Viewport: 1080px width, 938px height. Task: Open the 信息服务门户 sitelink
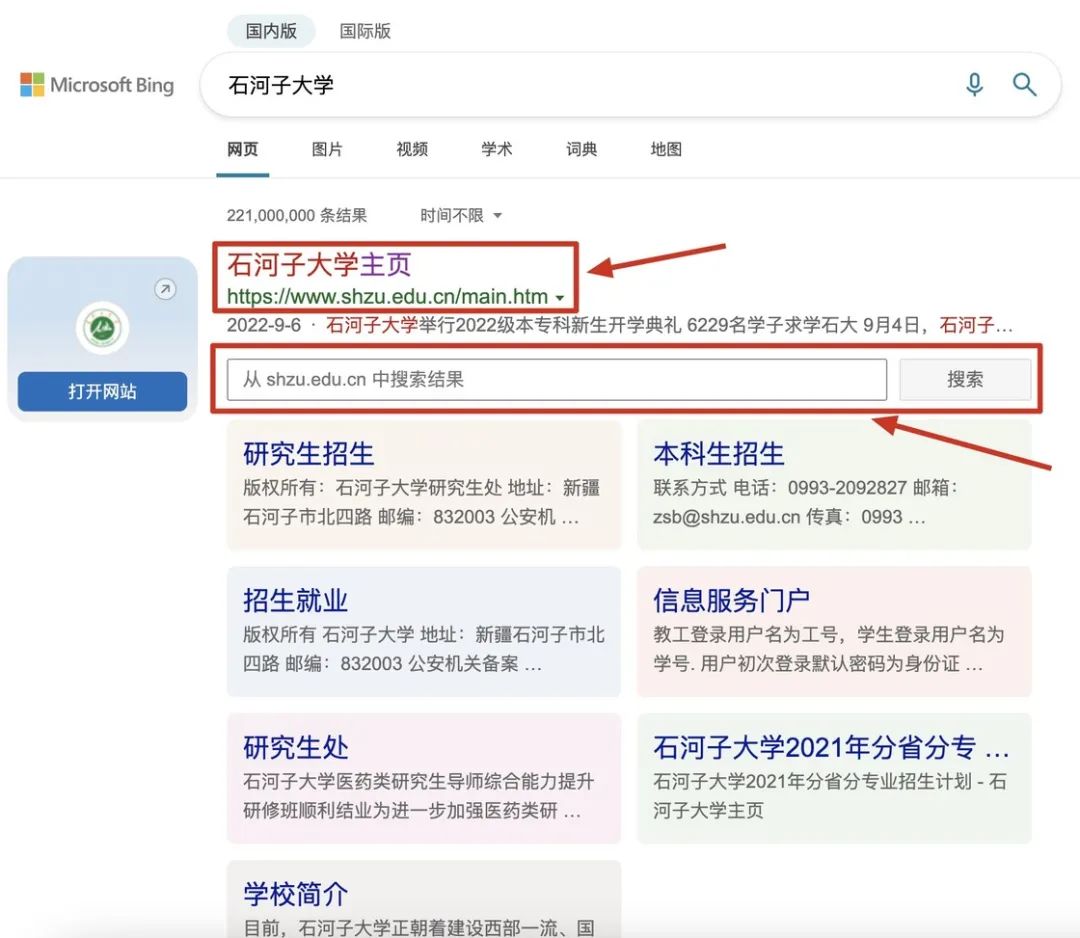click(x=731, y=601)
